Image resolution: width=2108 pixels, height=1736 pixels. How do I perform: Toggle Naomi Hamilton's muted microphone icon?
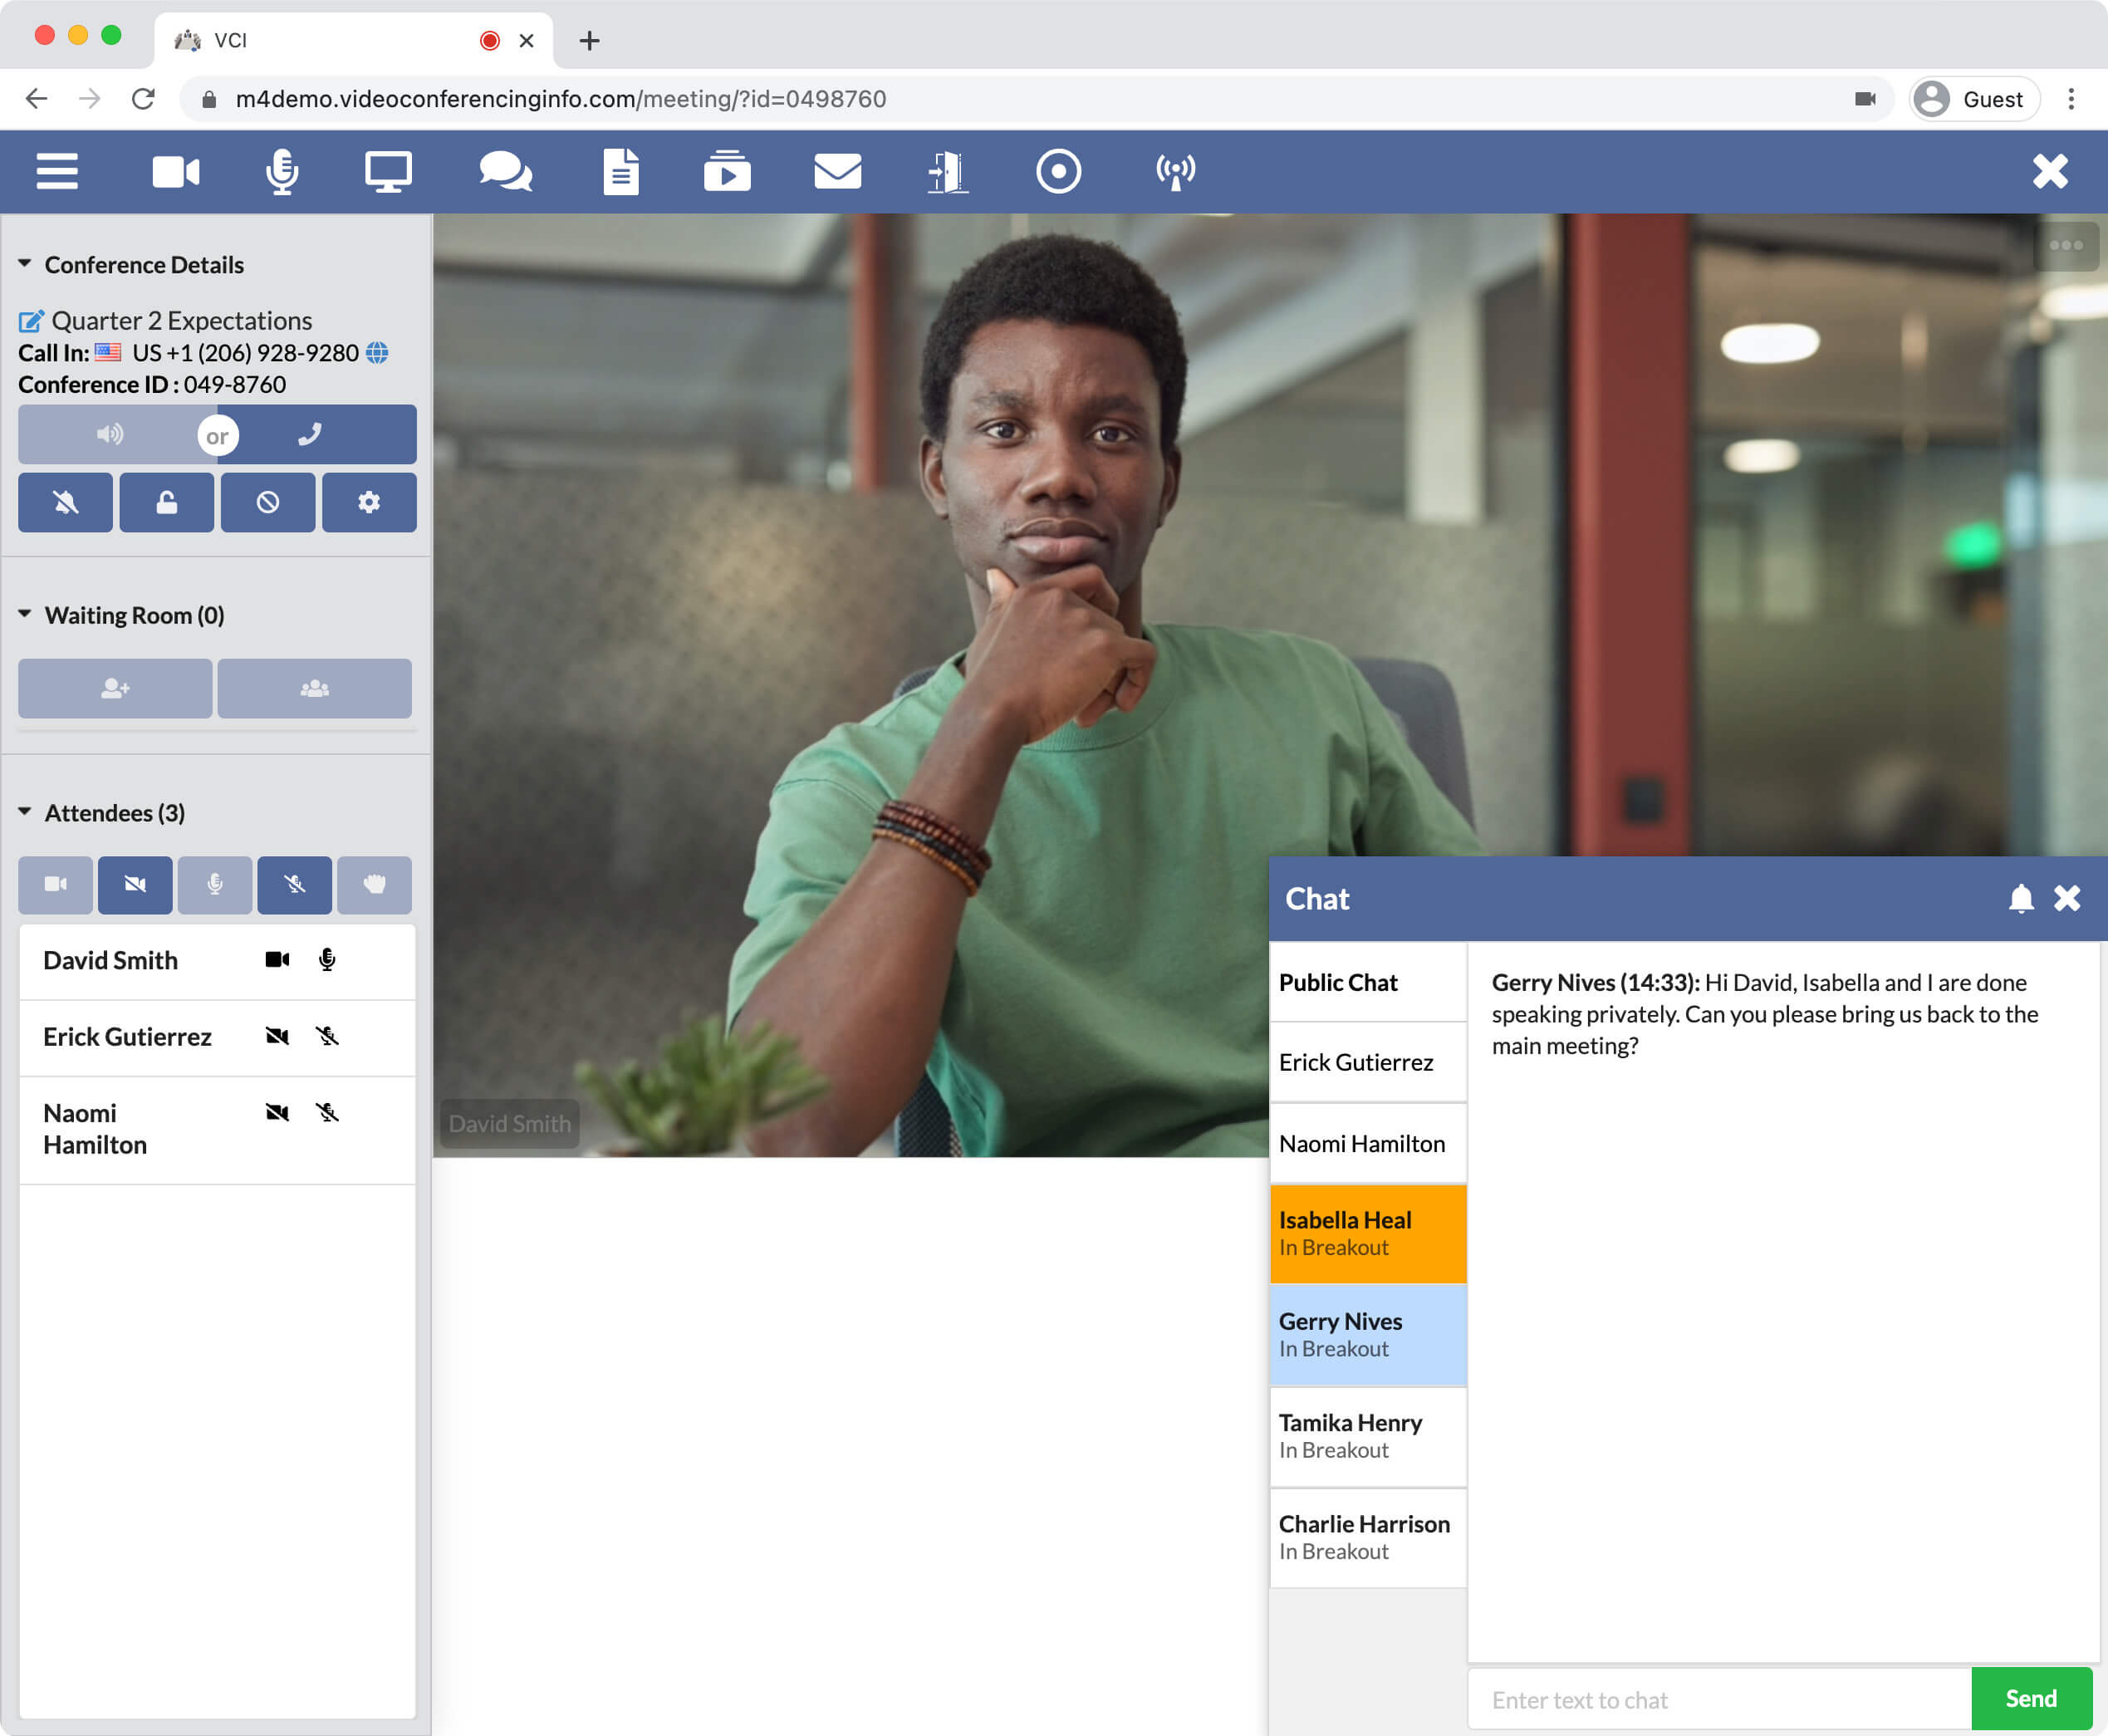click(x=327, y=1112)
